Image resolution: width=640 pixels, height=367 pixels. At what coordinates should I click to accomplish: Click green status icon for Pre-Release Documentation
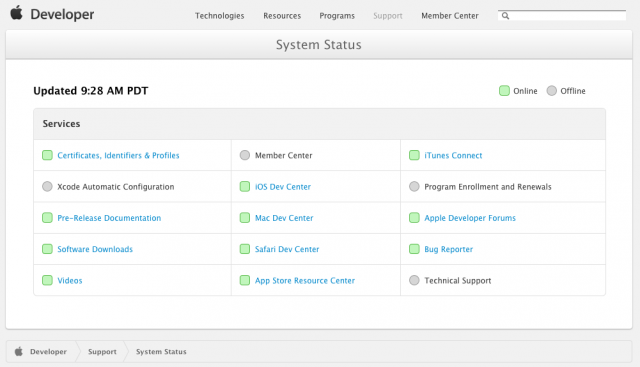click(x=47, y=218)
